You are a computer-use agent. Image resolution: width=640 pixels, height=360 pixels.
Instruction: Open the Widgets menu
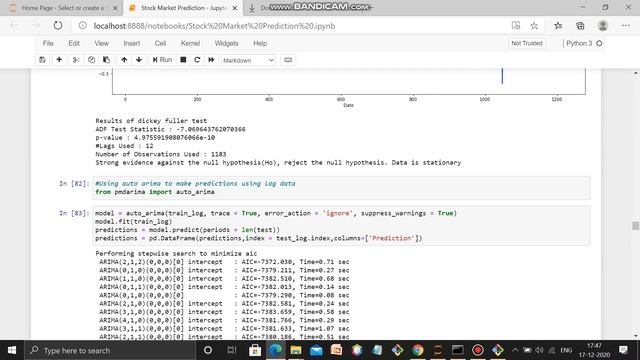(226, 43)
